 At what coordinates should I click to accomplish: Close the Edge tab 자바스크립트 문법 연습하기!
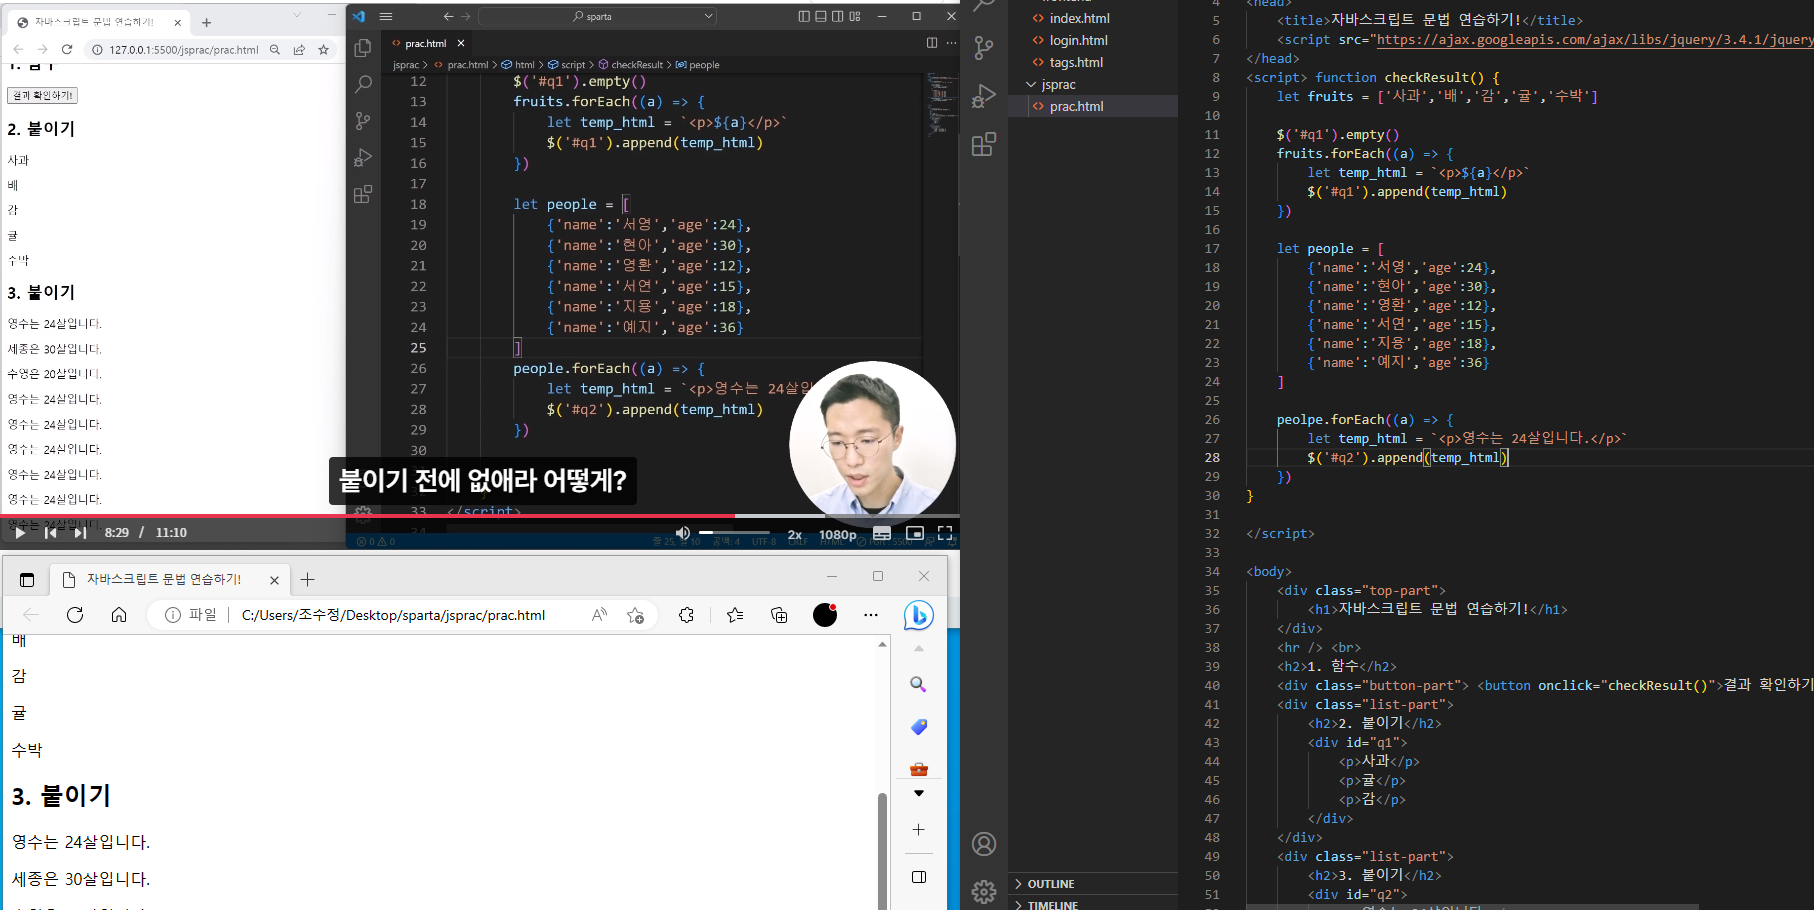tap(274, 580)
